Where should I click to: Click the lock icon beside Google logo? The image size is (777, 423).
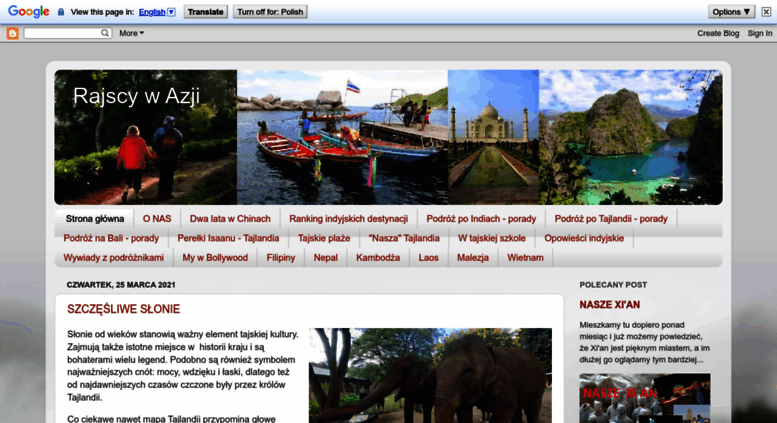coord(61,12)
